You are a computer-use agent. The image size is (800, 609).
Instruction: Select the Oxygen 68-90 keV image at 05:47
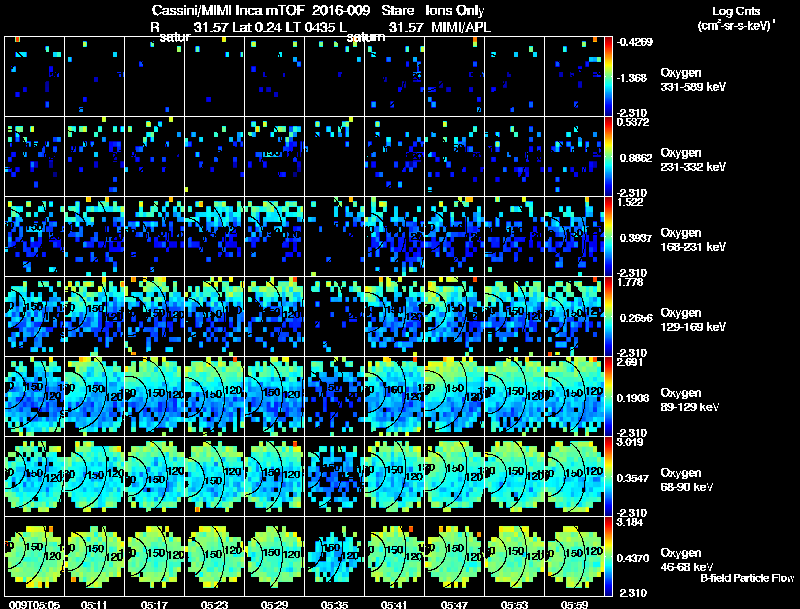(x=455, y=476)
